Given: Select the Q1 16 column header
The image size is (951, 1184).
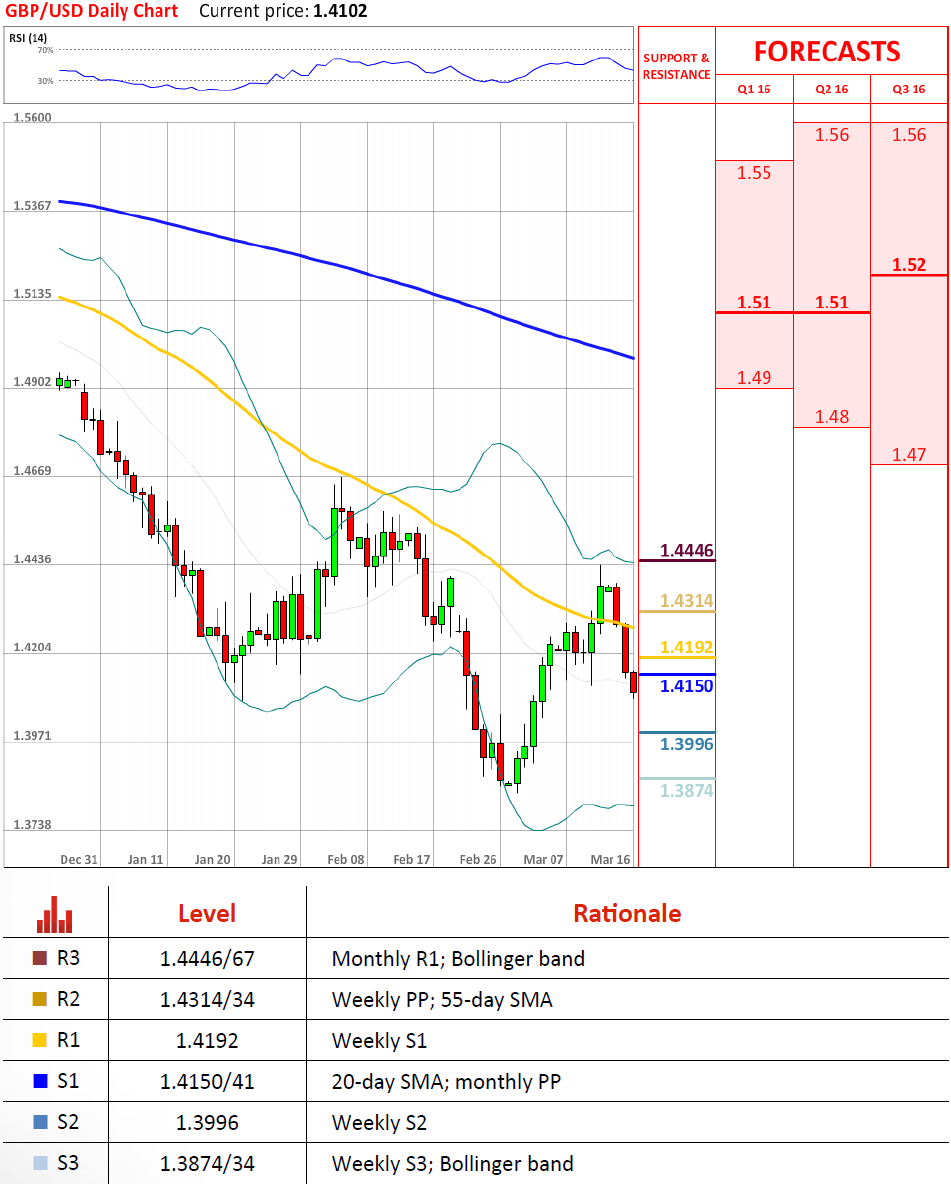Looking at the screenshot, I should click(754, 89).
